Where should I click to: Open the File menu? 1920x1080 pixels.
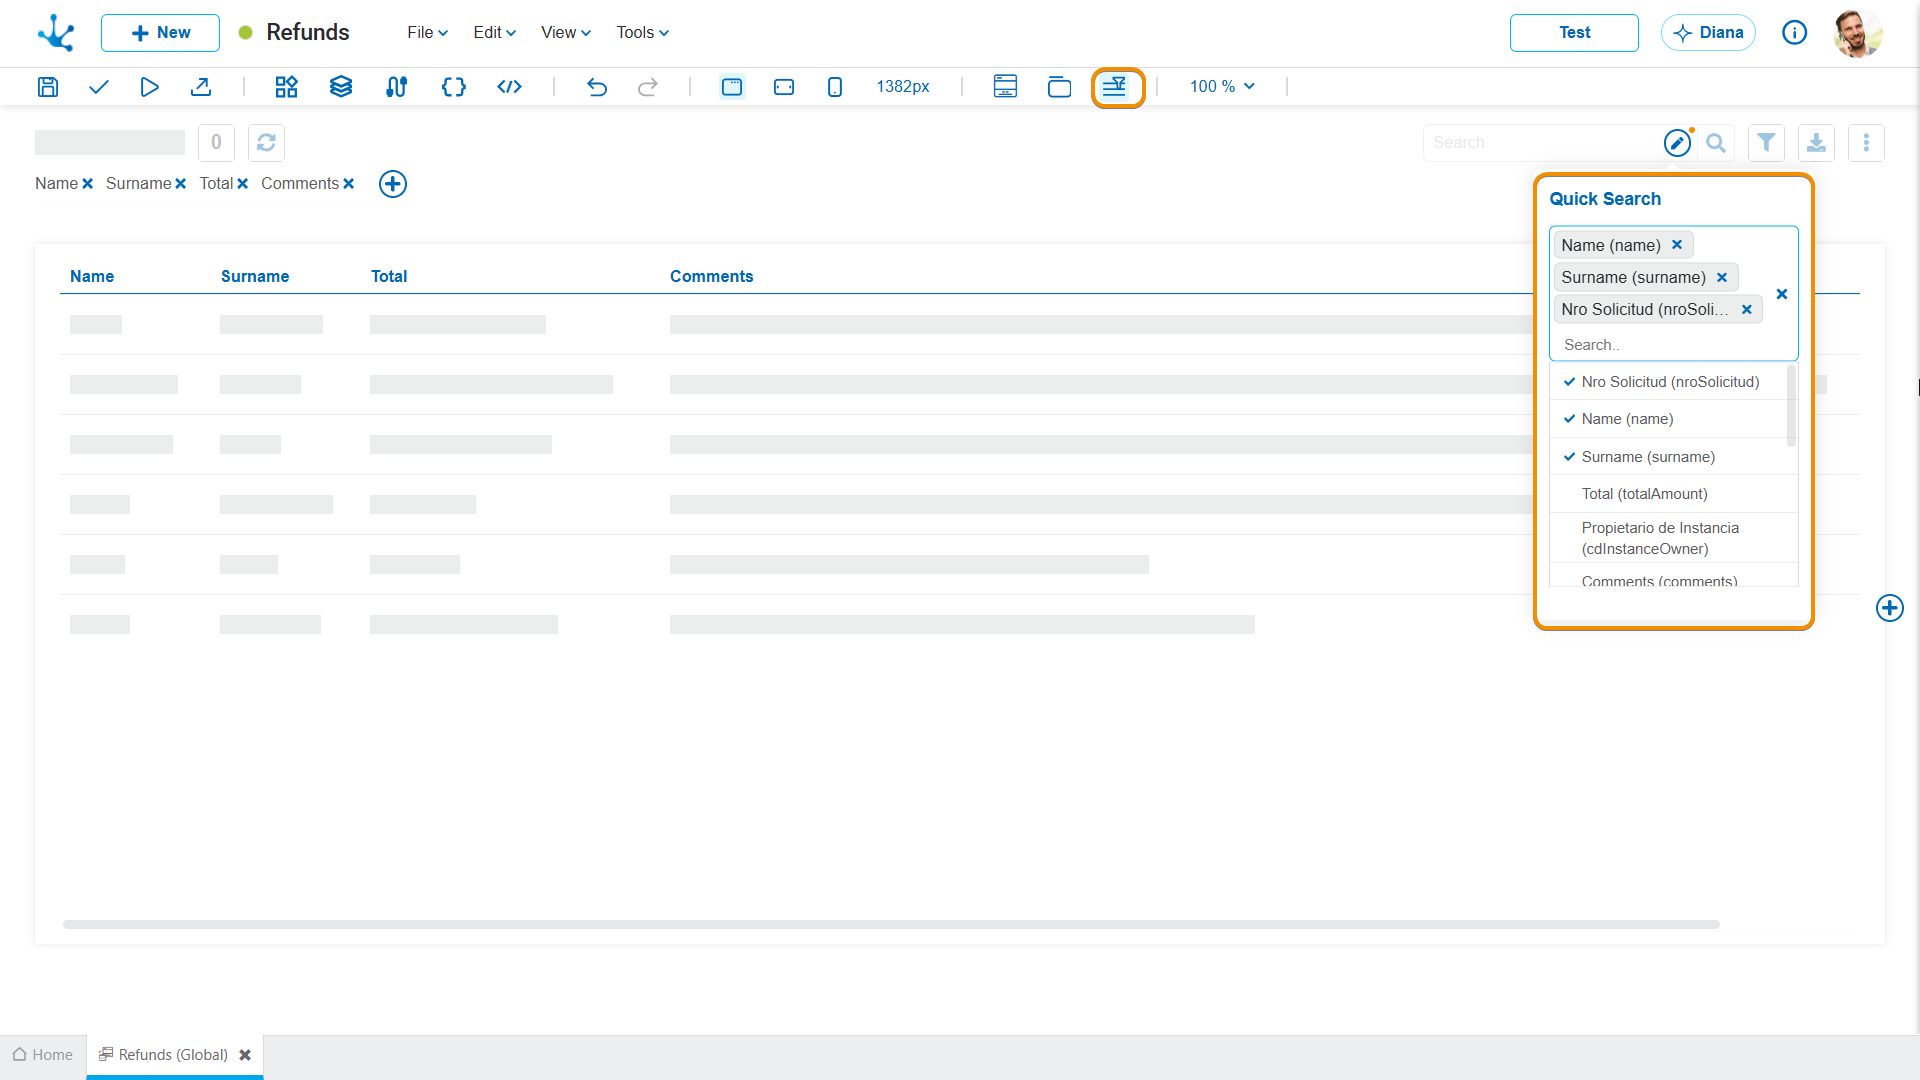point(427,33)
